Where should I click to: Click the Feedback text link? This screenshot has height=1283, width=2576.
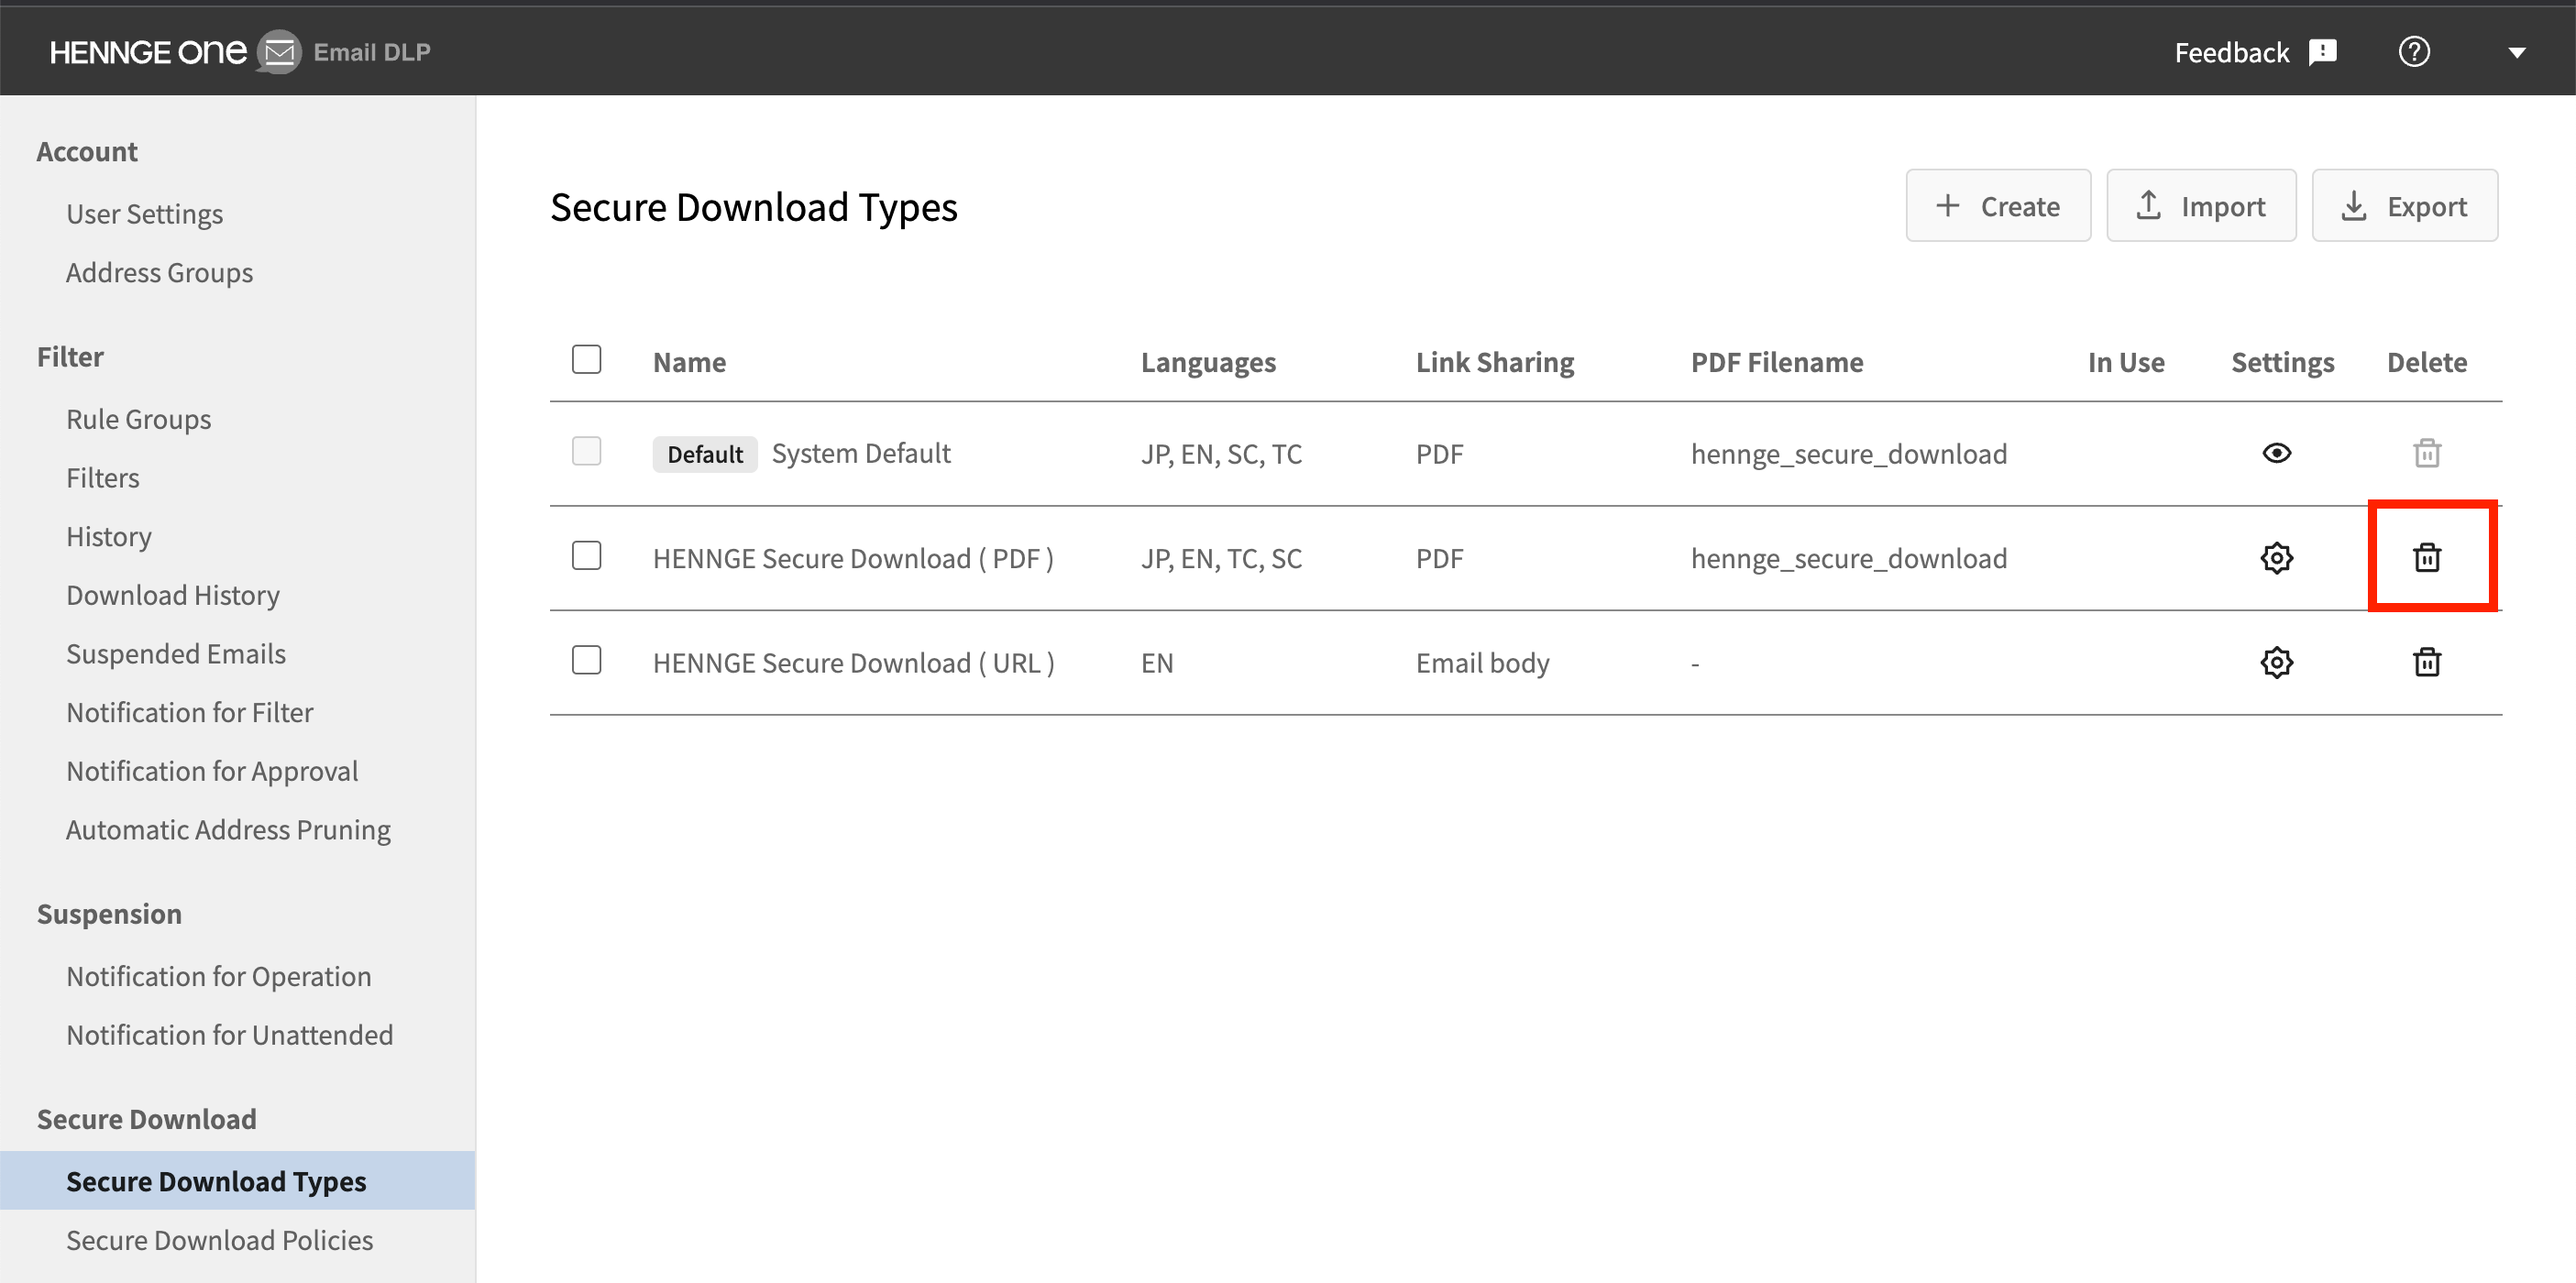2232,52
